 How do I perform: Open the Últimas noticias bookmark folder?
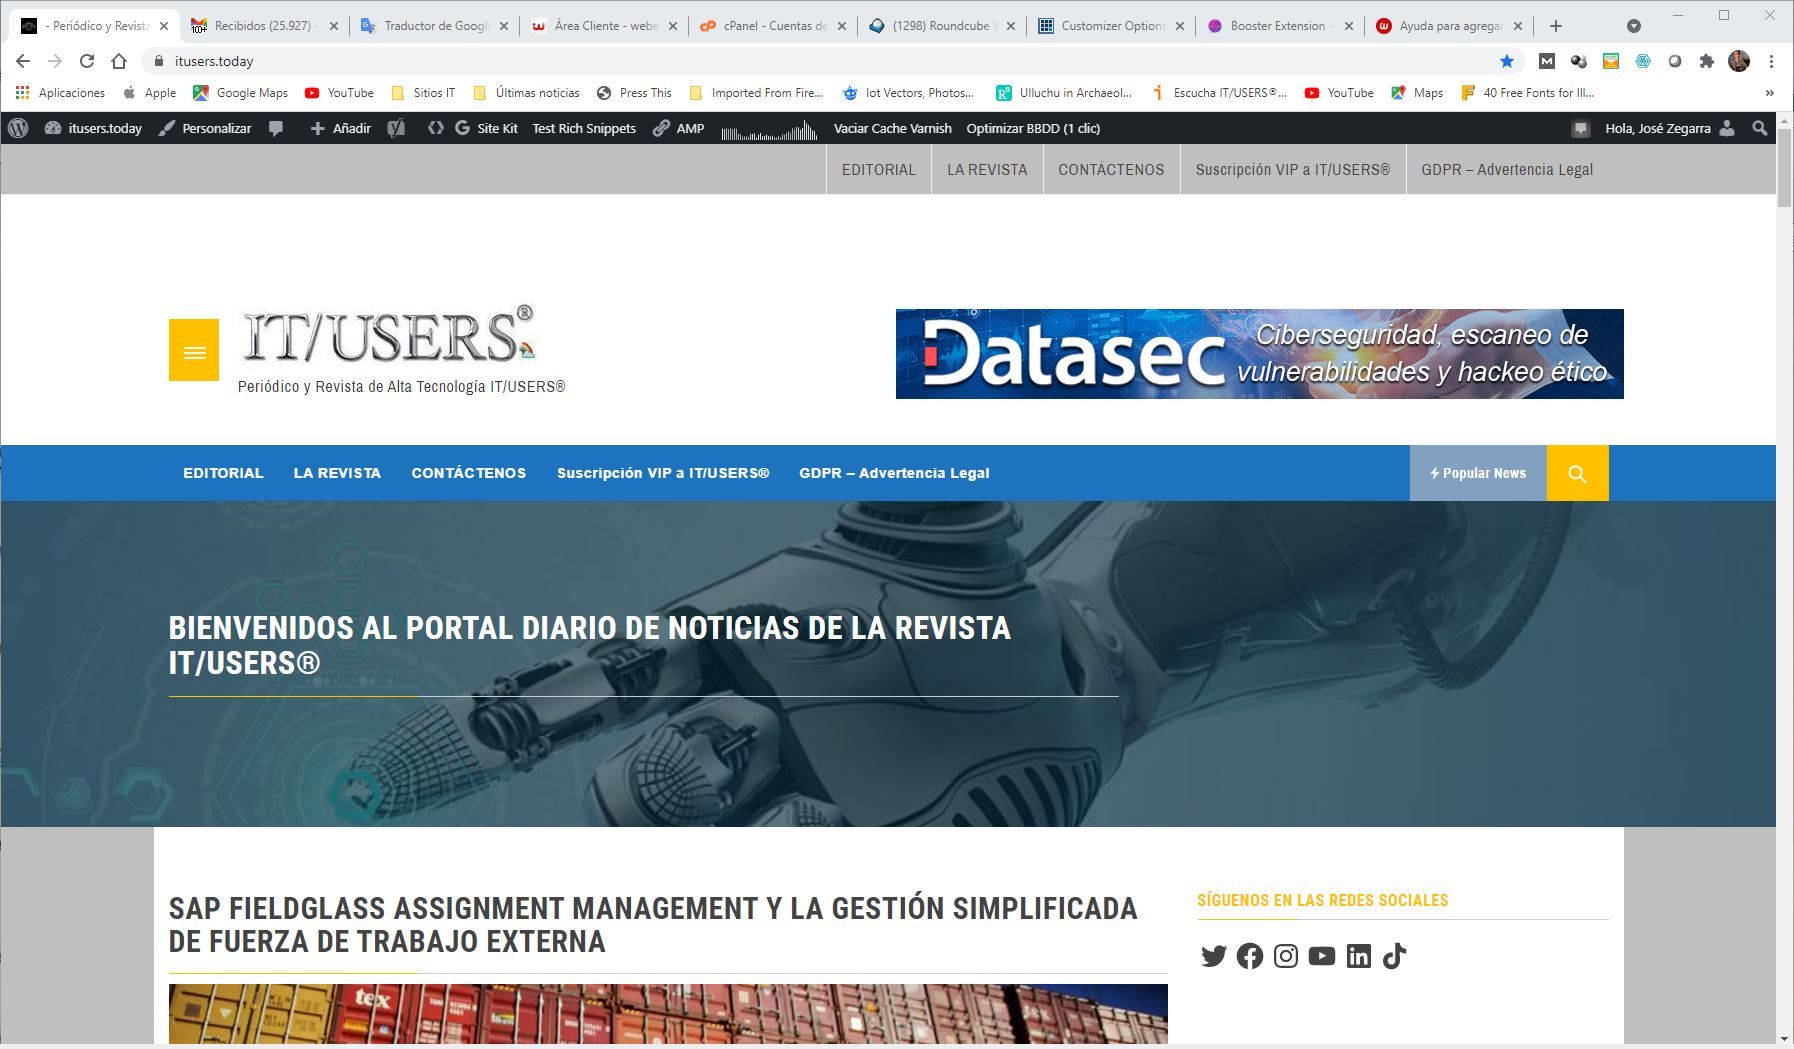pyautogui.click(x=526, y=93)
